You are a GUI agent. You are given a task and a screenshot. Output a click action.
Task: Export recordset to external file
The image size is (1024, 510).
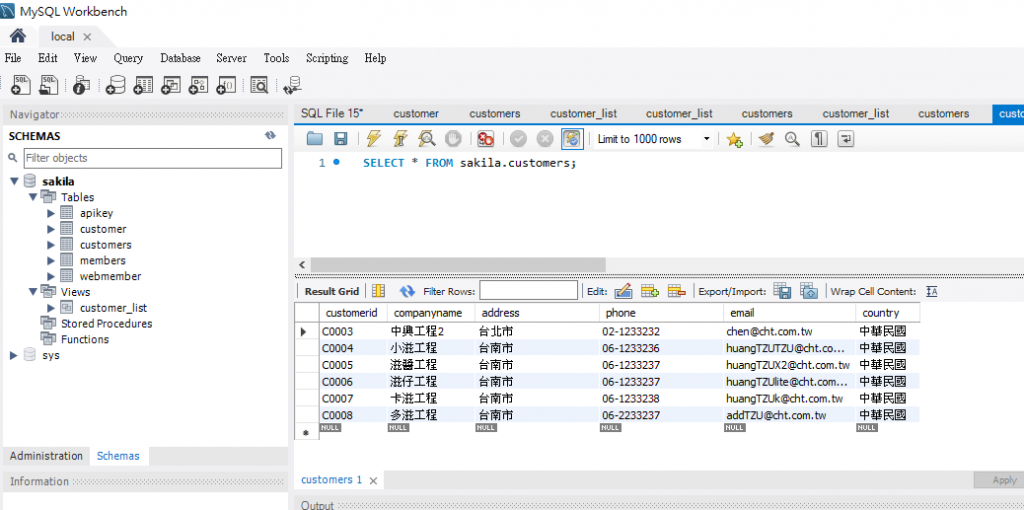(782, 291)
